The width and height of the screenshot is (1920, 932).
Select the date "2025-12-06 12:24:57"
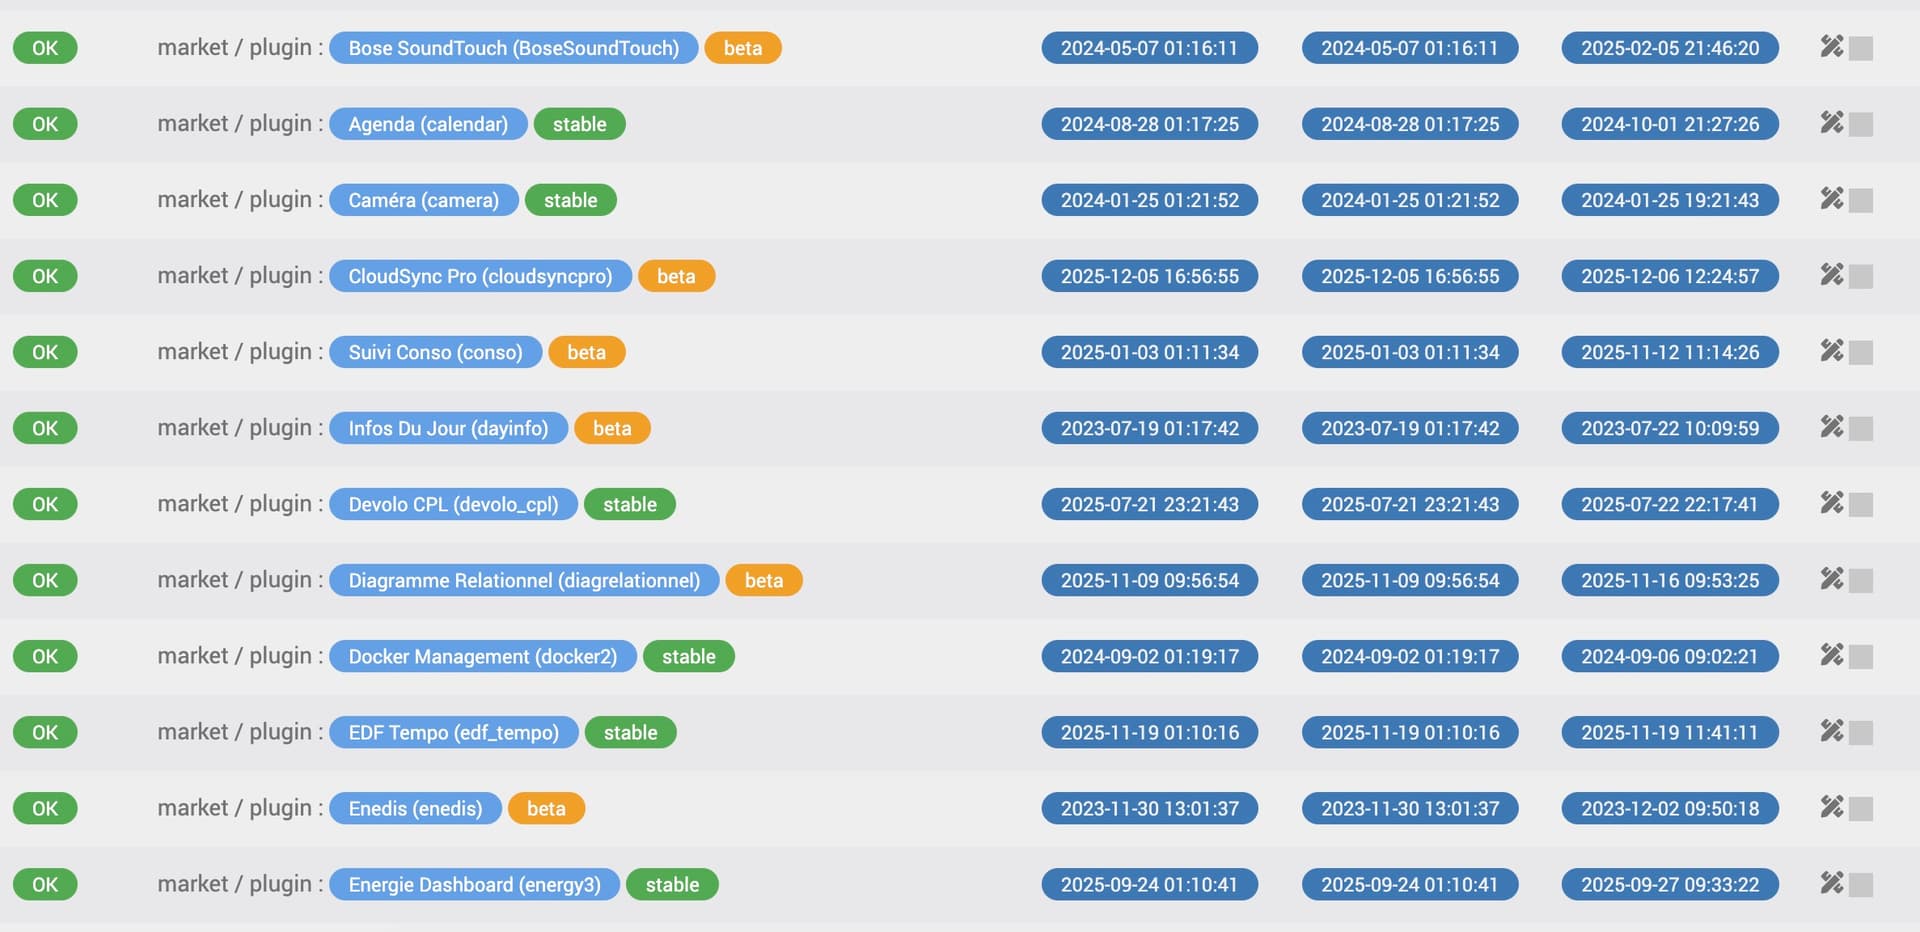[1670, 276]
